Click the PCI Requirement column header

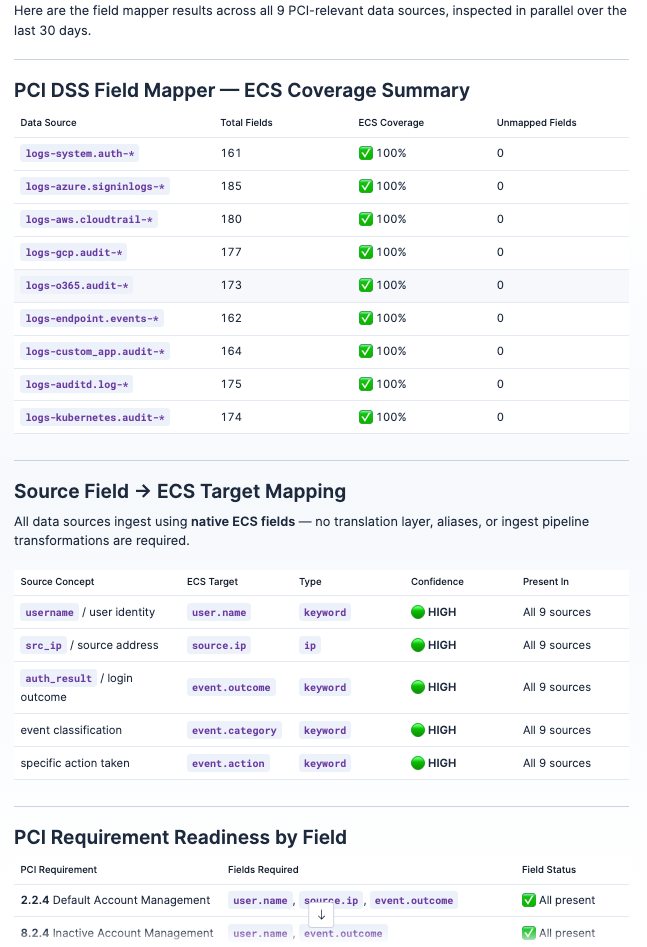(x=59, y=870)
